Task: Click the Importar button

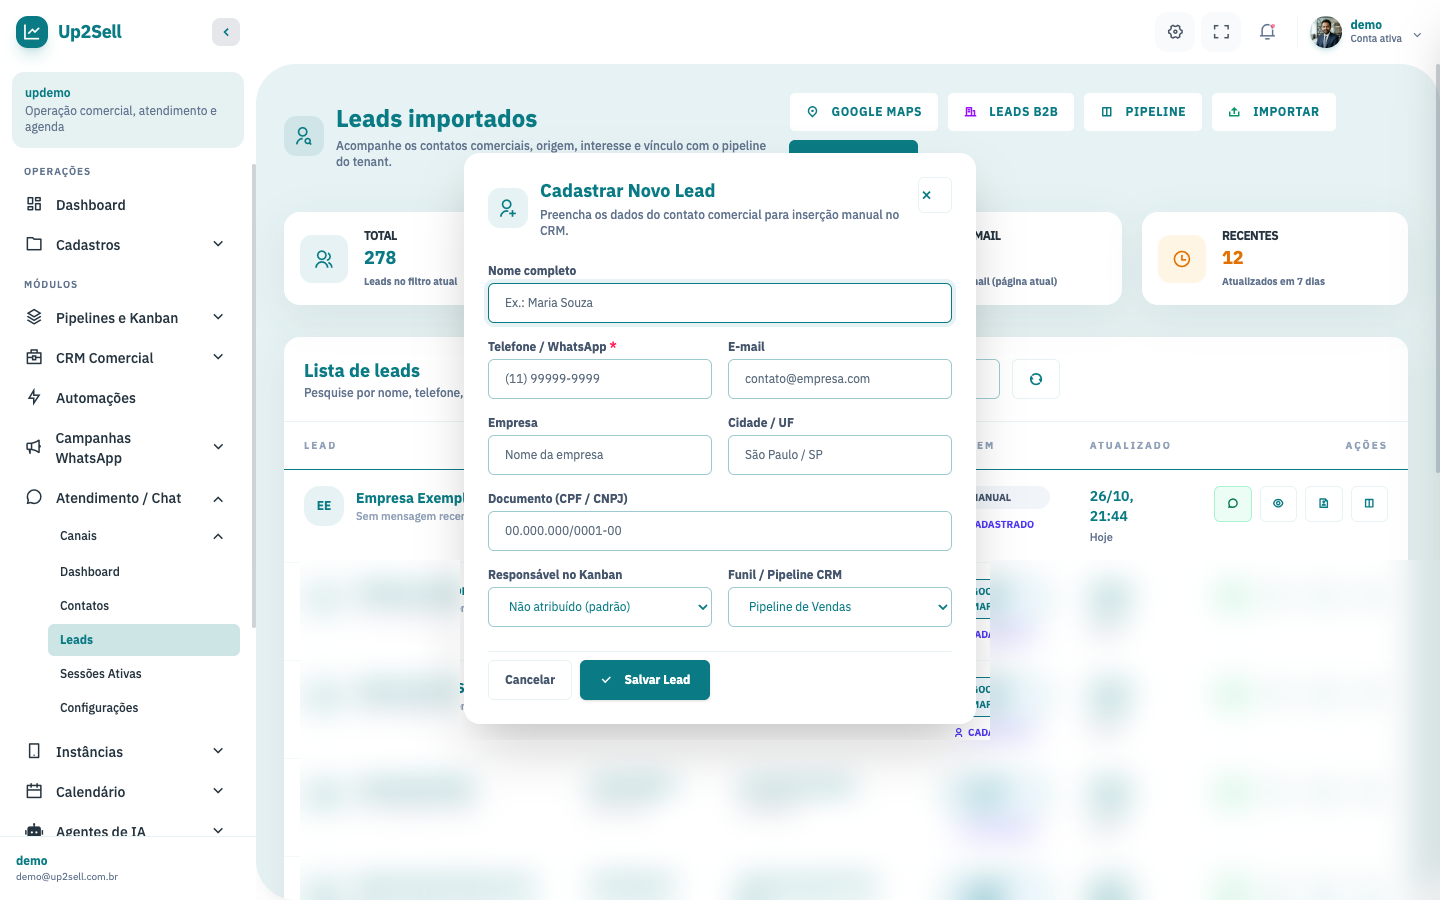Action: click(x=1274, y=112)
